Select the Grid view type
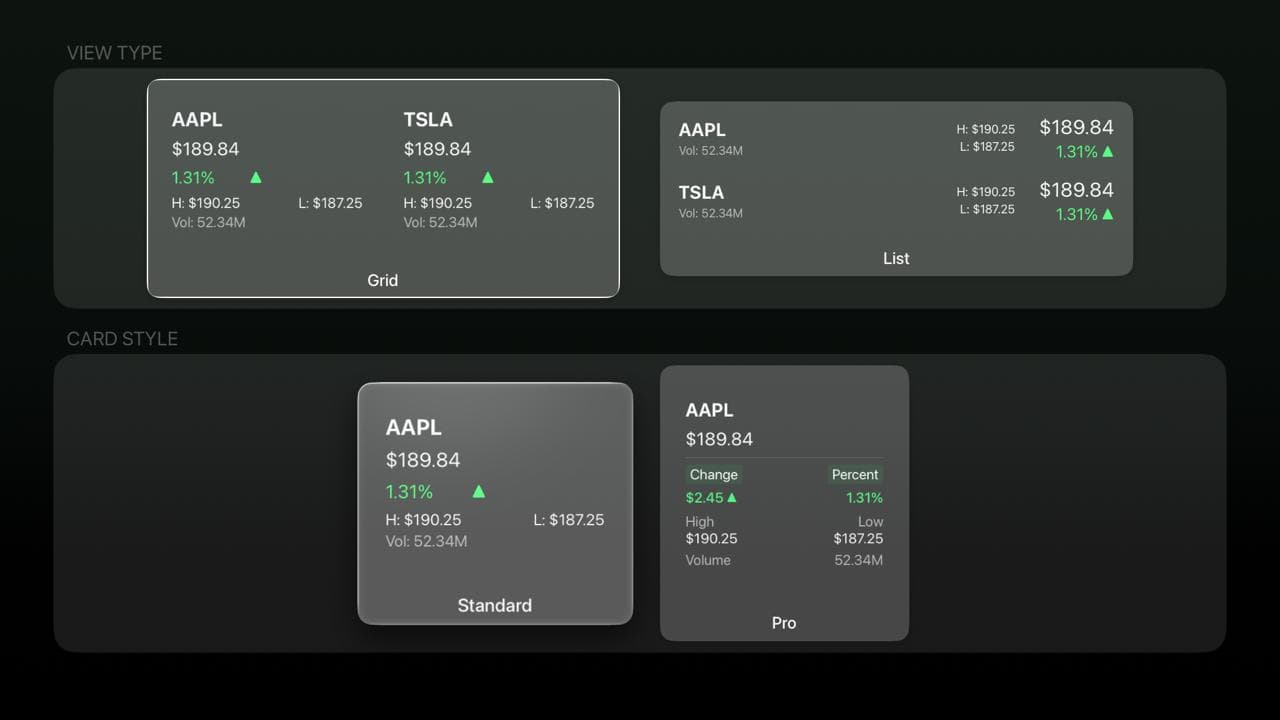Viewport: 1280px width, 720px height. (383, 188)
